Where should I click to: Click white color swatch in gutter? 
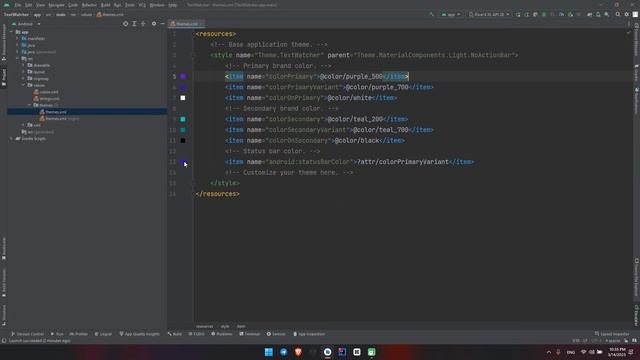coord(183,98)
